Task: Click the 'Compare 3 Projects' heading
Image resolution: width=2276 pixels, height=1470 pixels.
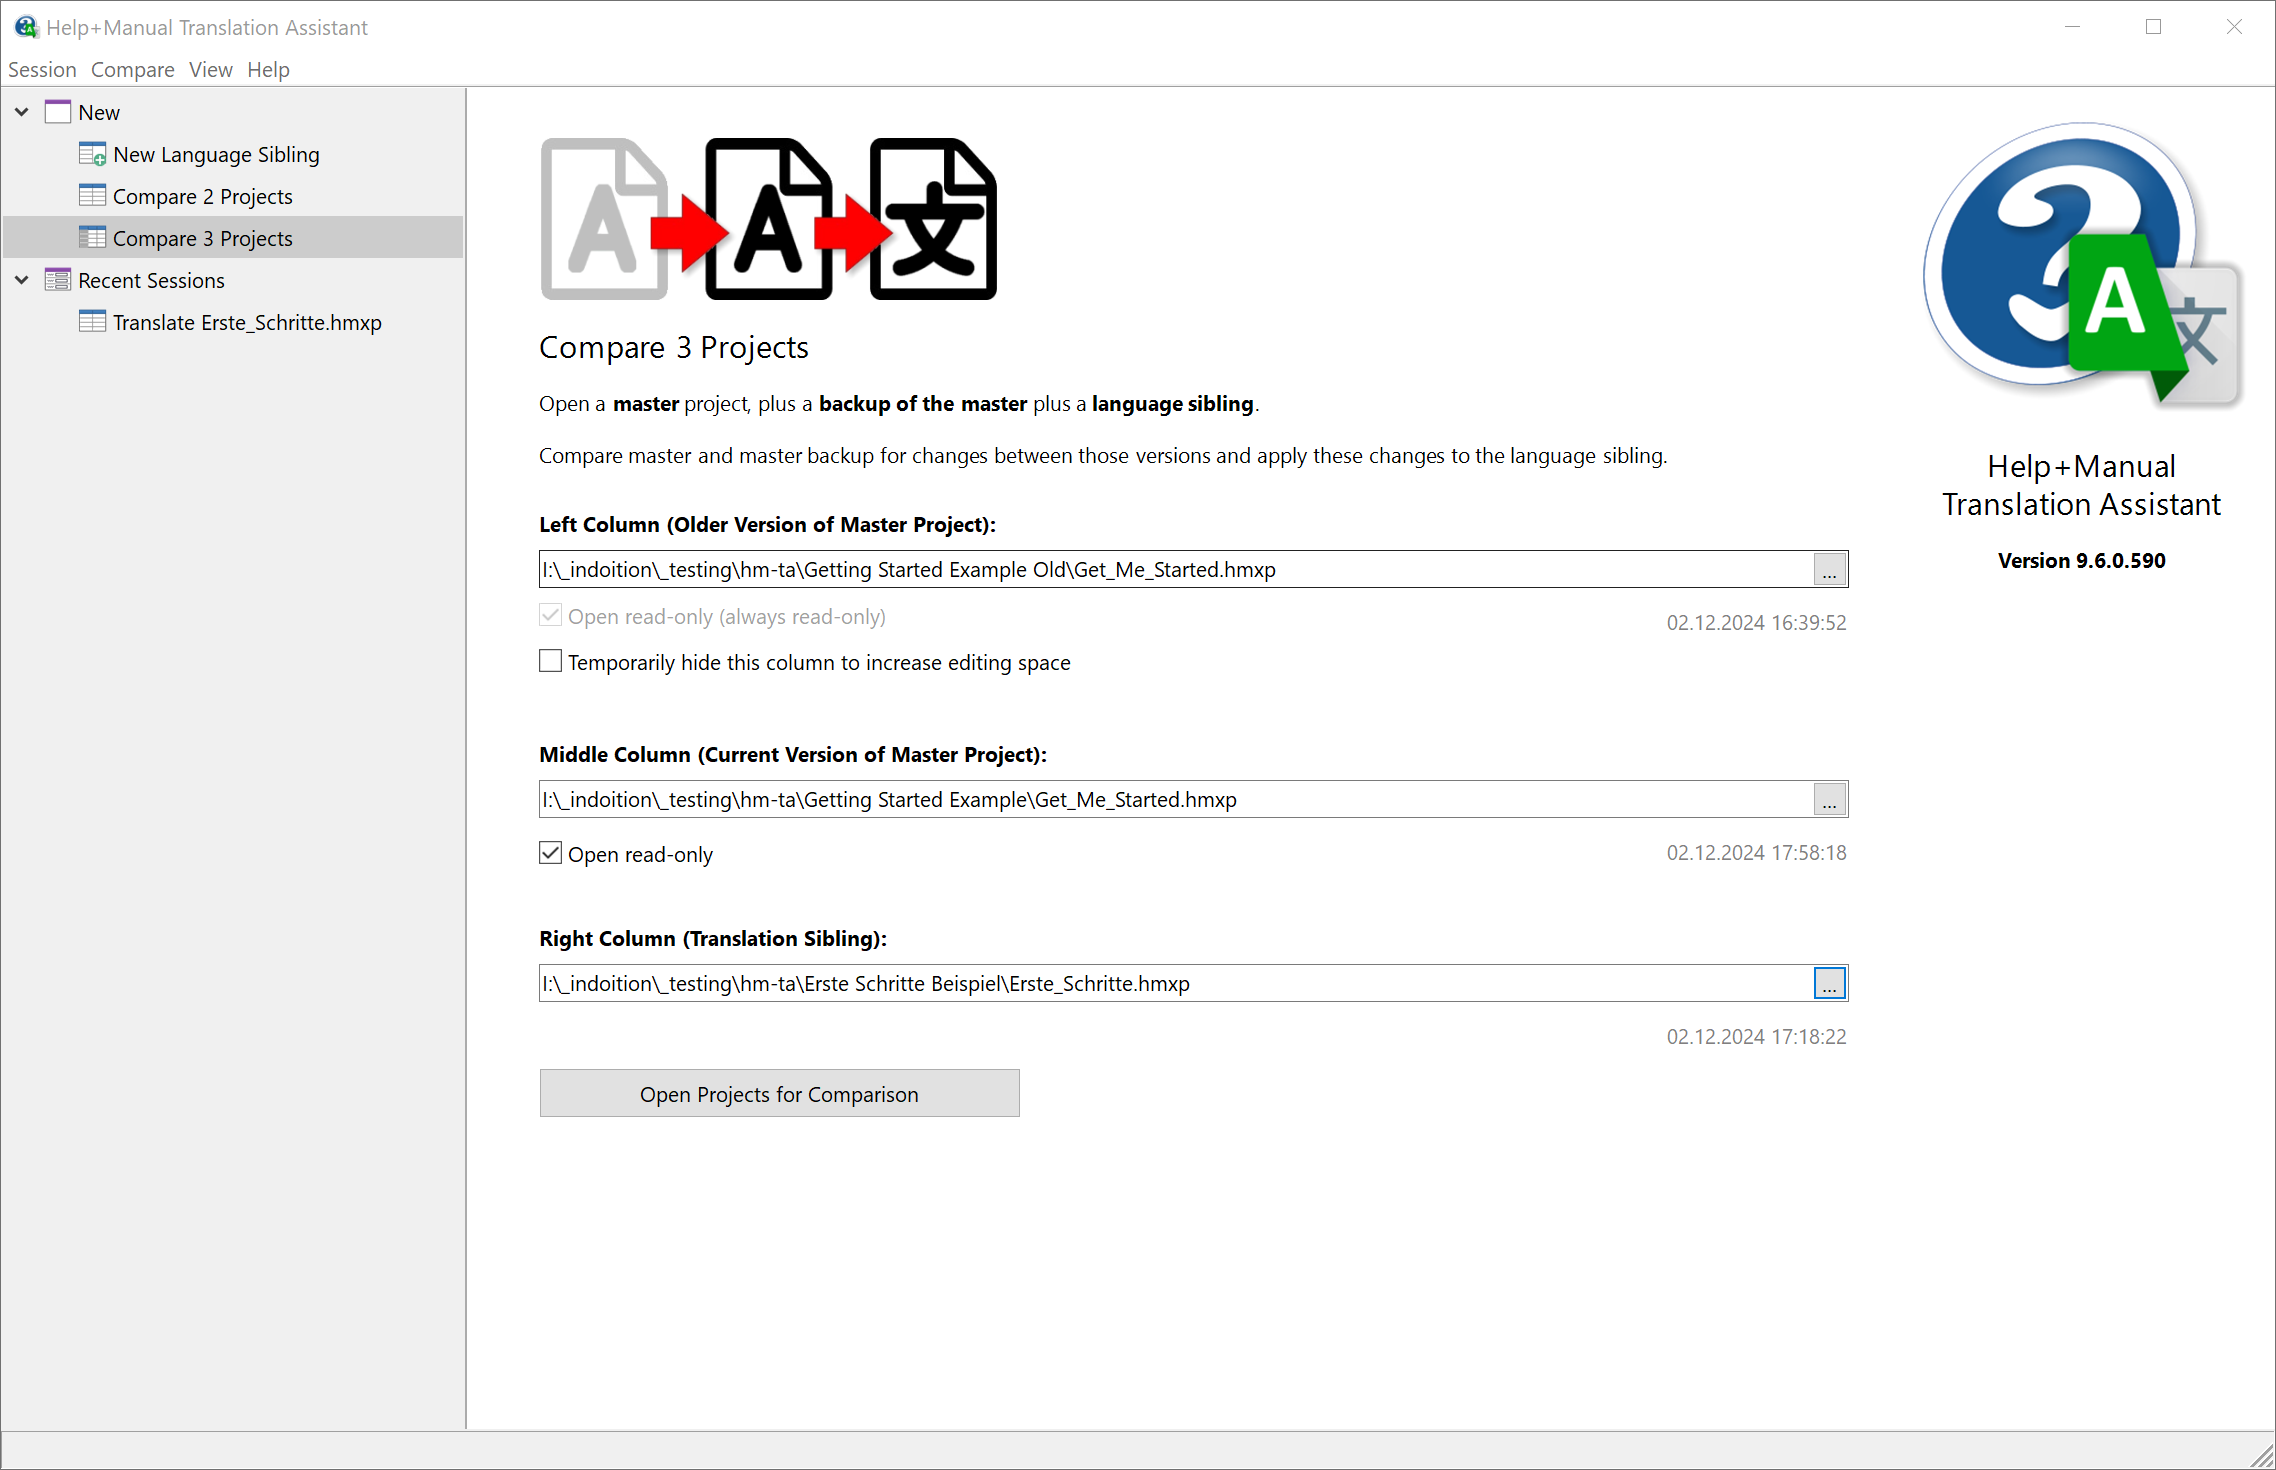Action: [x=674, y=347]
